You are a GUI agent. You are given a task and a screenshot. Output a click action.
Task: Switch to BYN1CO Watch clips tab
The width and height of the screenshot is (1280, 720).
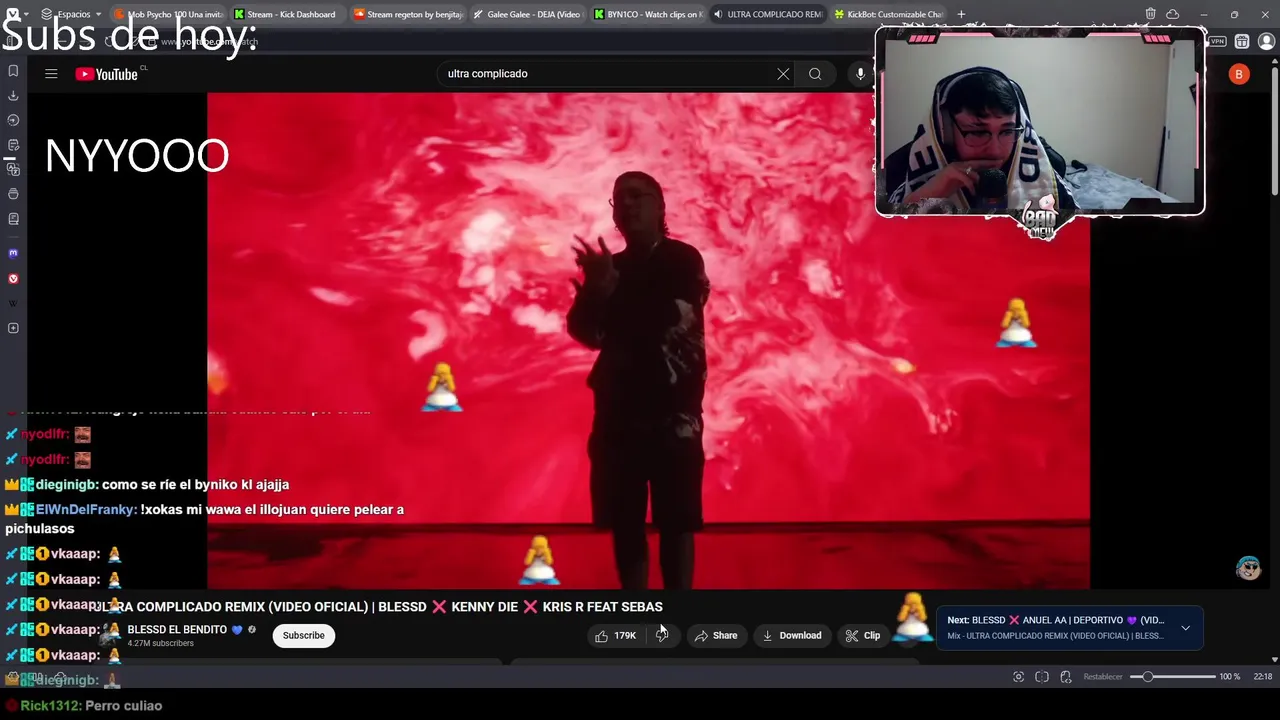[647, 14]
